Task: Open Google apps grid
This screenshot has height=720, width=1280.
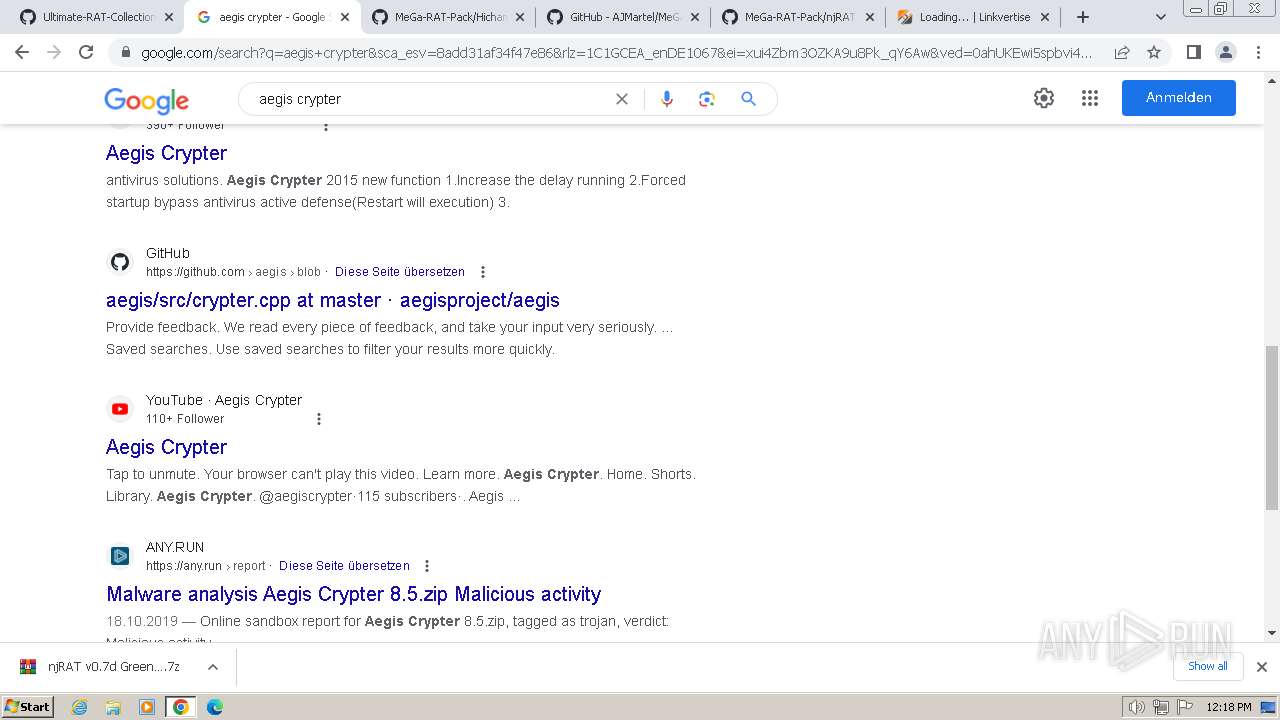Action: (x=1090, y=98)
